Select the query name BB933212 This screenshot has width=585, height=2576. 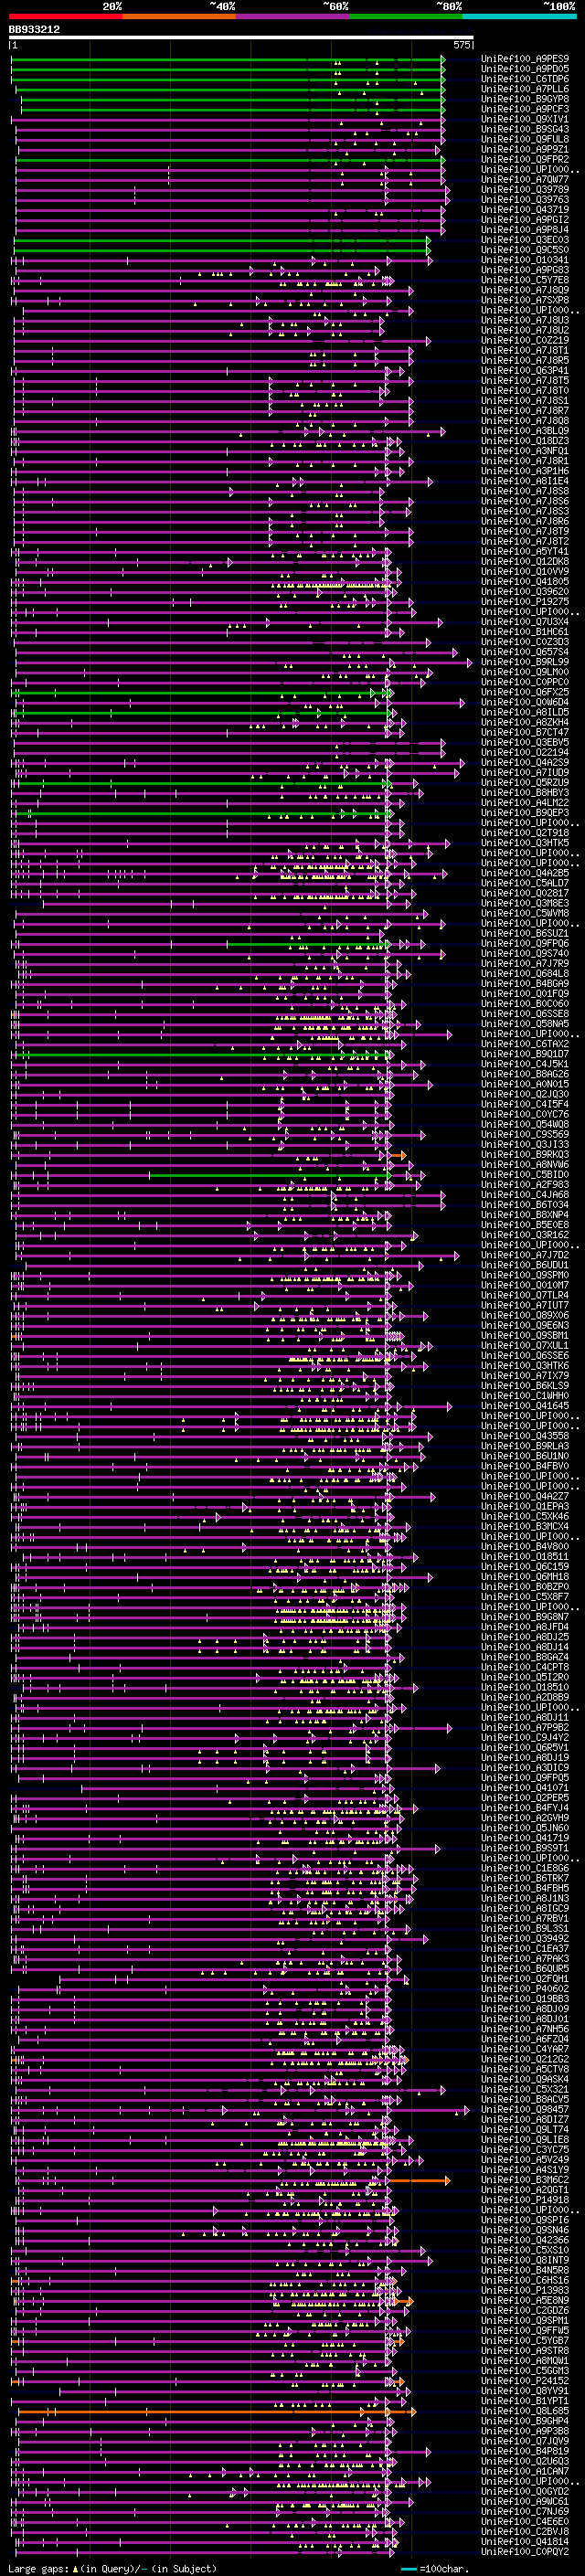[34, 30]
